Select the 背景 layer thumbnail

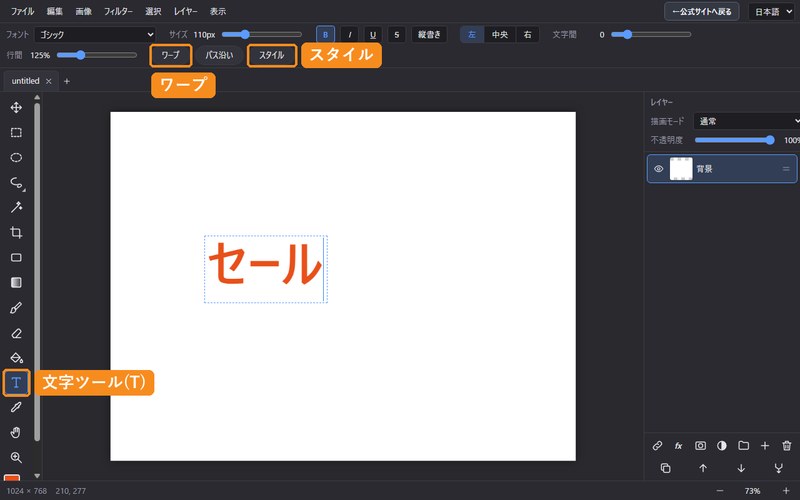point(681,169)
